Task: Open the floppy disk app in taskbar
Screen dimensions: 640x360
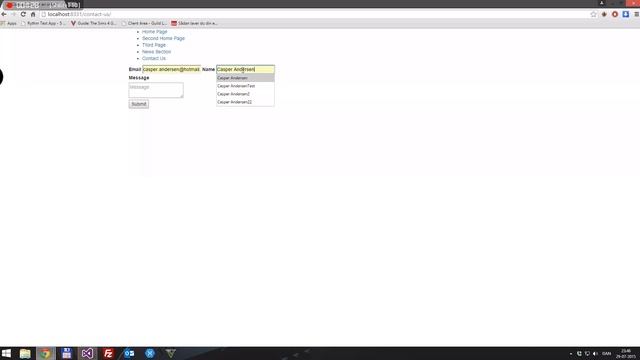Action: tap(67, 353)
